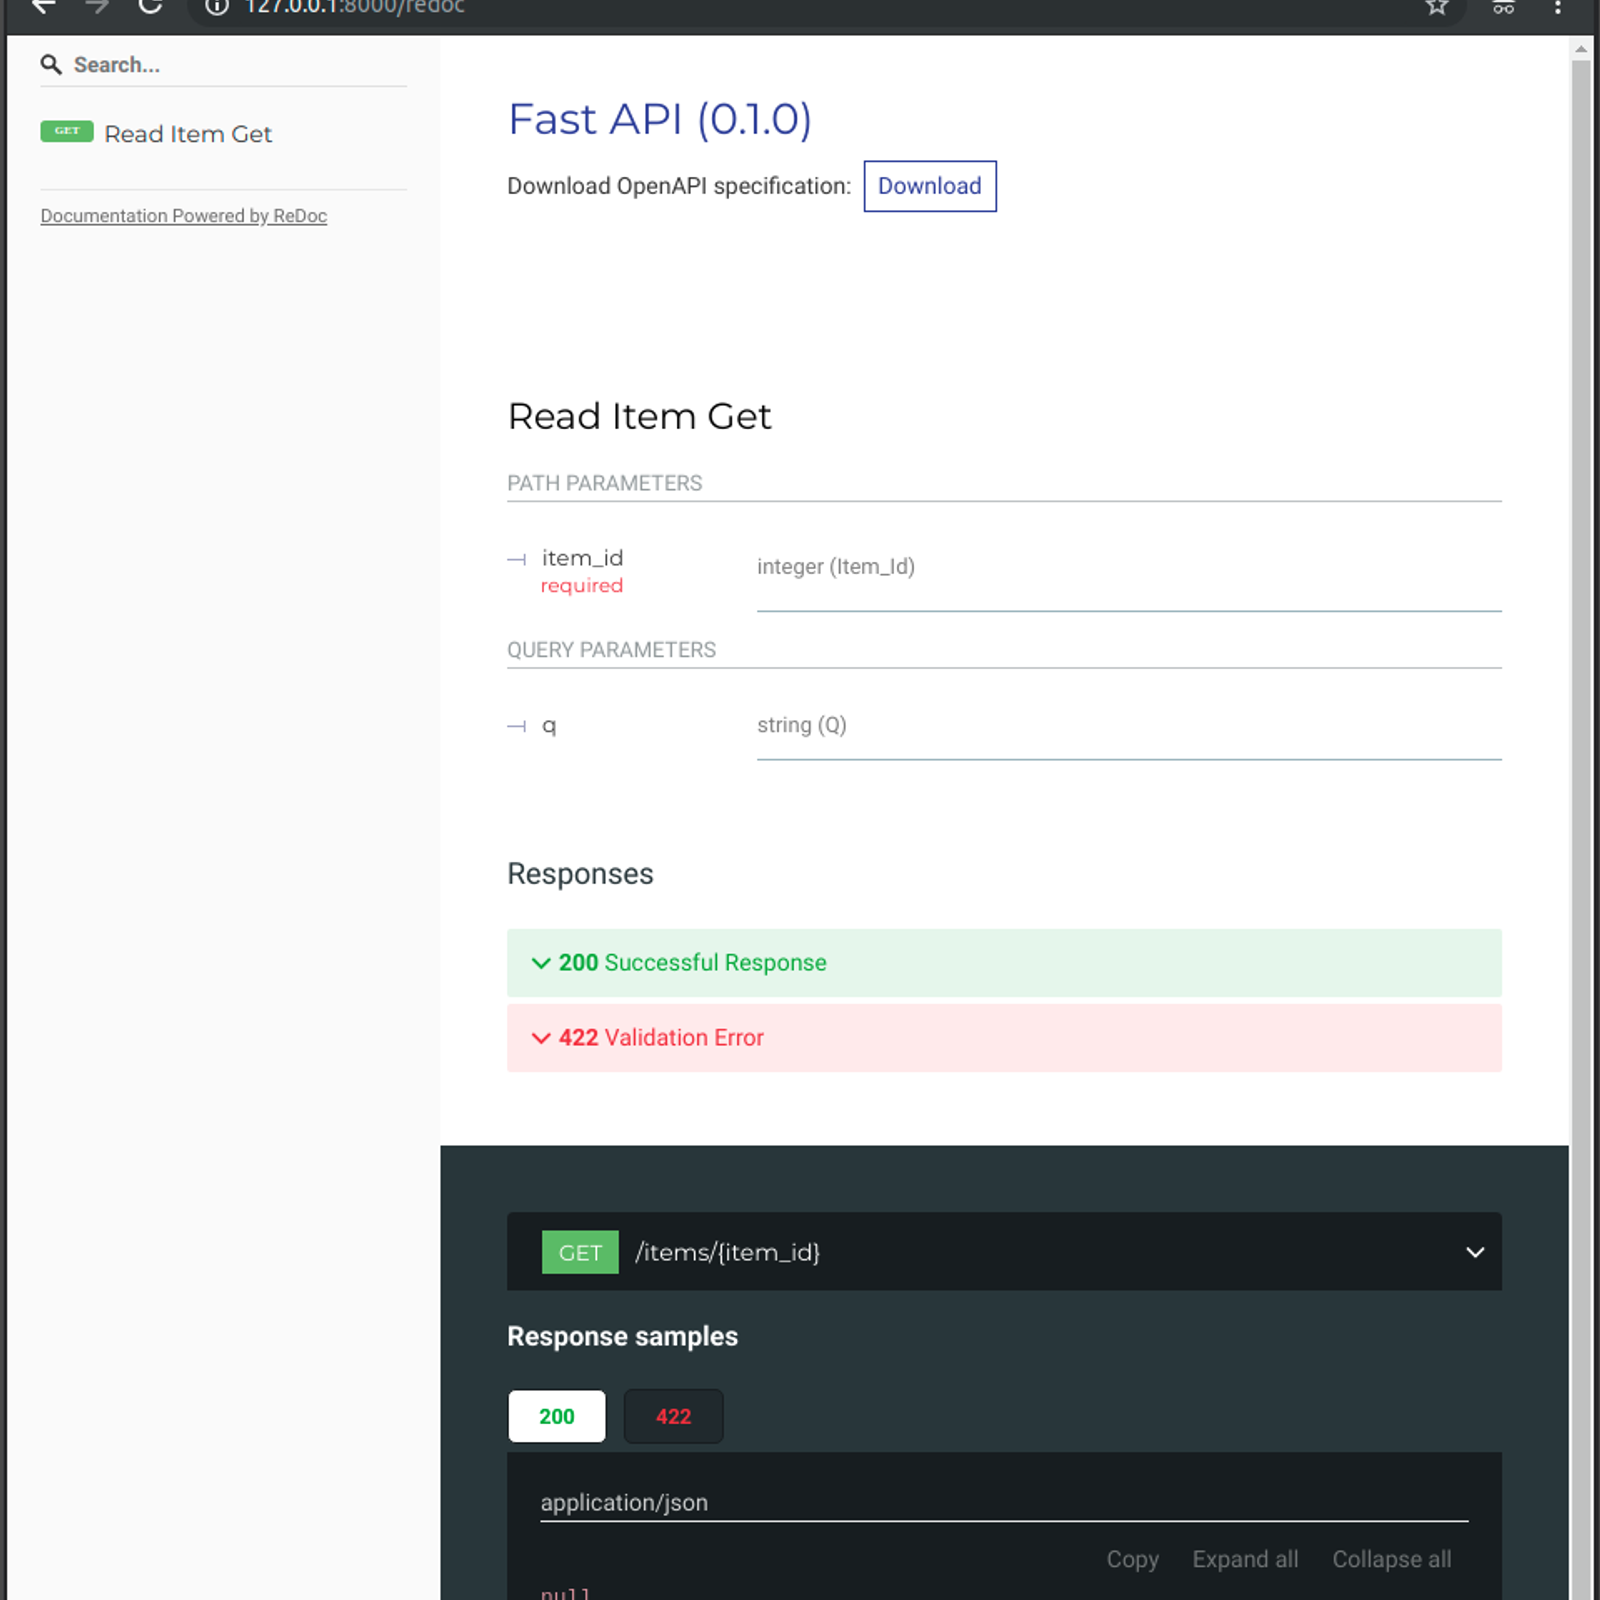Click the GET method badge on /items/{item_id}

coord(580,1252)
